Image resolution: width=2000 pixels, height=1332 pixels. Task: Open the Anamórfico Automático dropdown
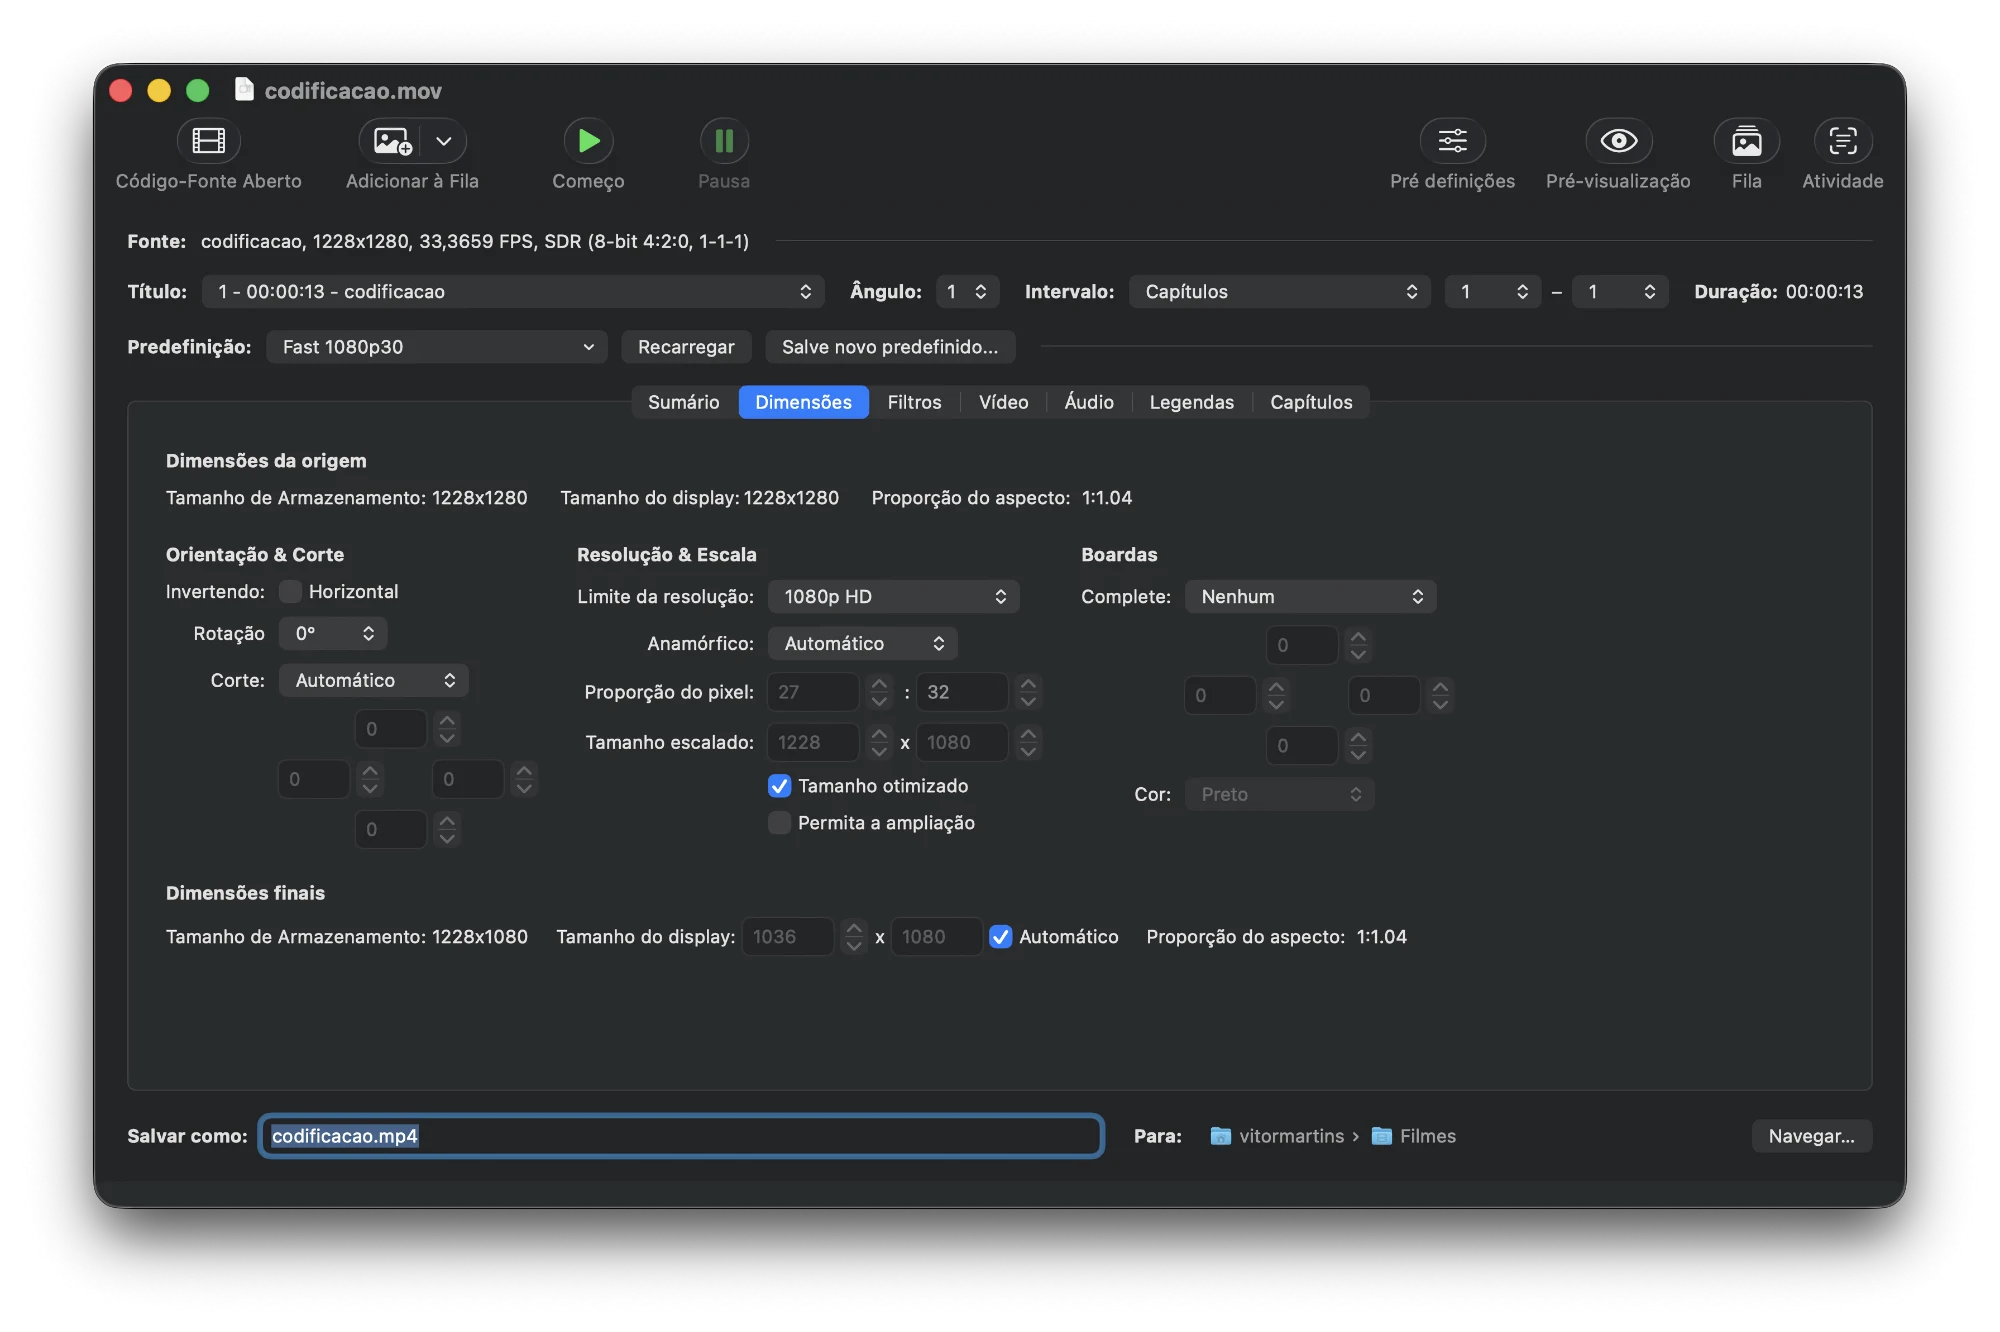click(x=863, y=644)
